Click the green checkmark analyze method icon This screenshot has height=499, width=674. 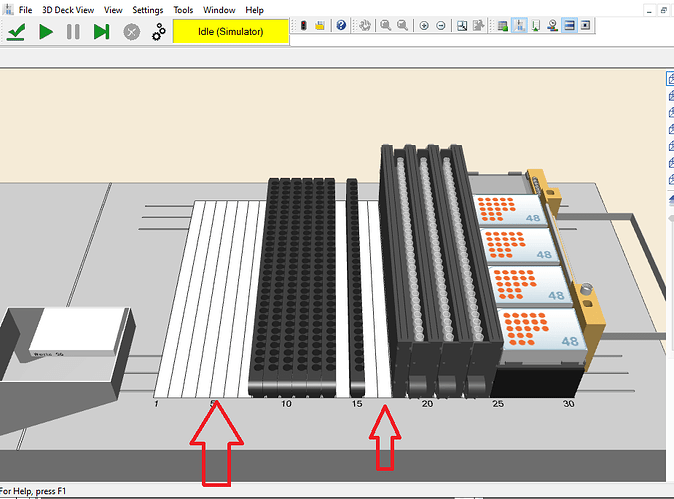(x=16, y=32)
